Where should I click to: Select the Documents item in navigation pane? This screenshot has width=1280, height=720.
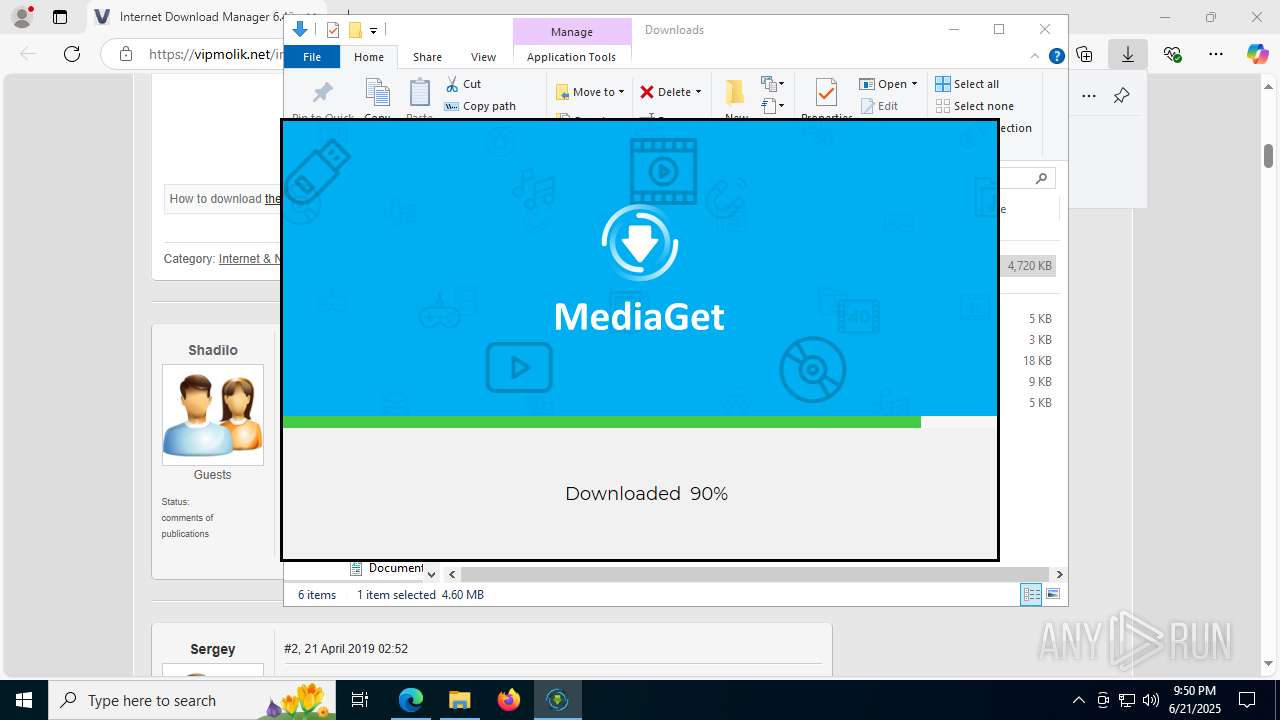tap(387, 568)
